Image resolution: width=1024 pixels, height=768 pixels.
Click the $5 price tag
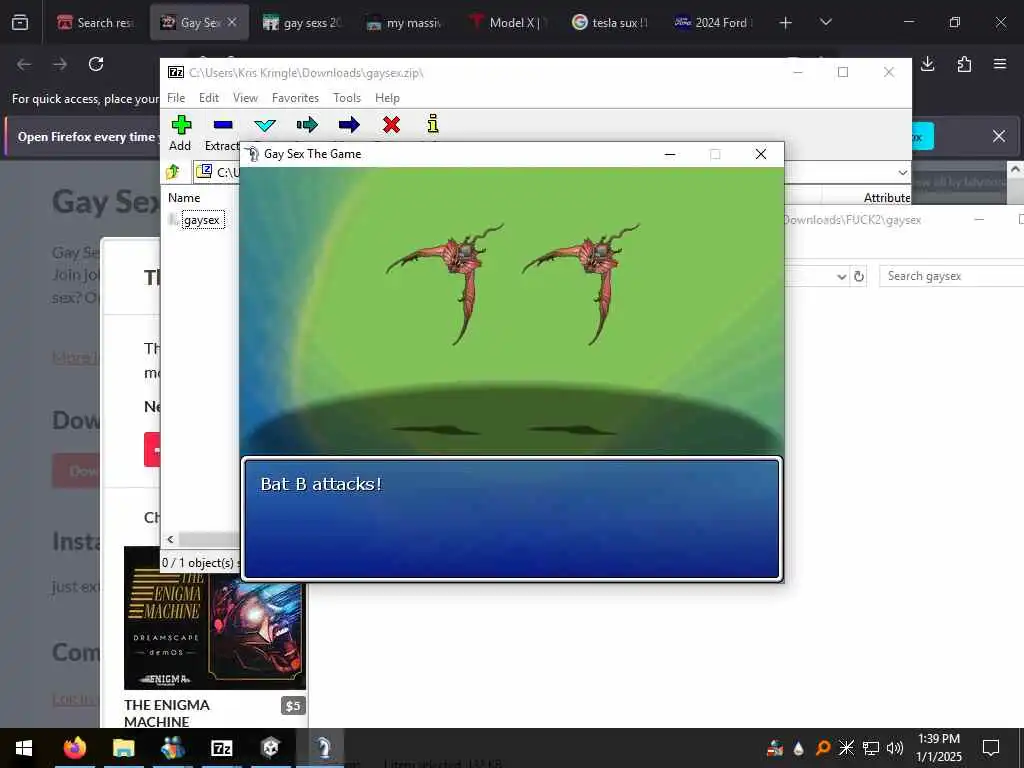tap(293, 706)
